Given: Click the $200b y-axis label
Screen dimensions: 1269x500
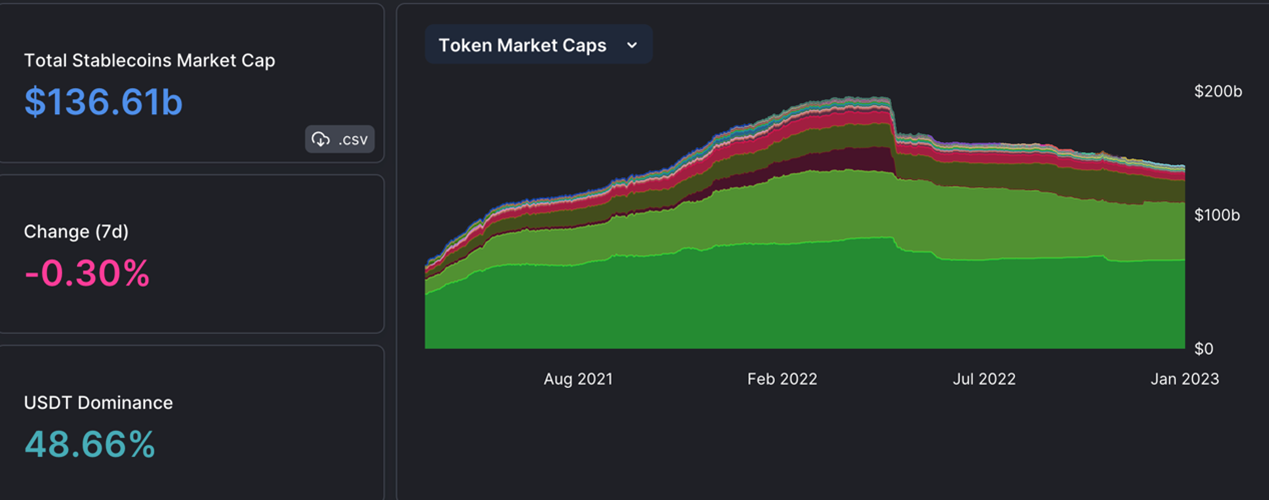Looking at the screenshot, I should click(x=1217, y=92).
